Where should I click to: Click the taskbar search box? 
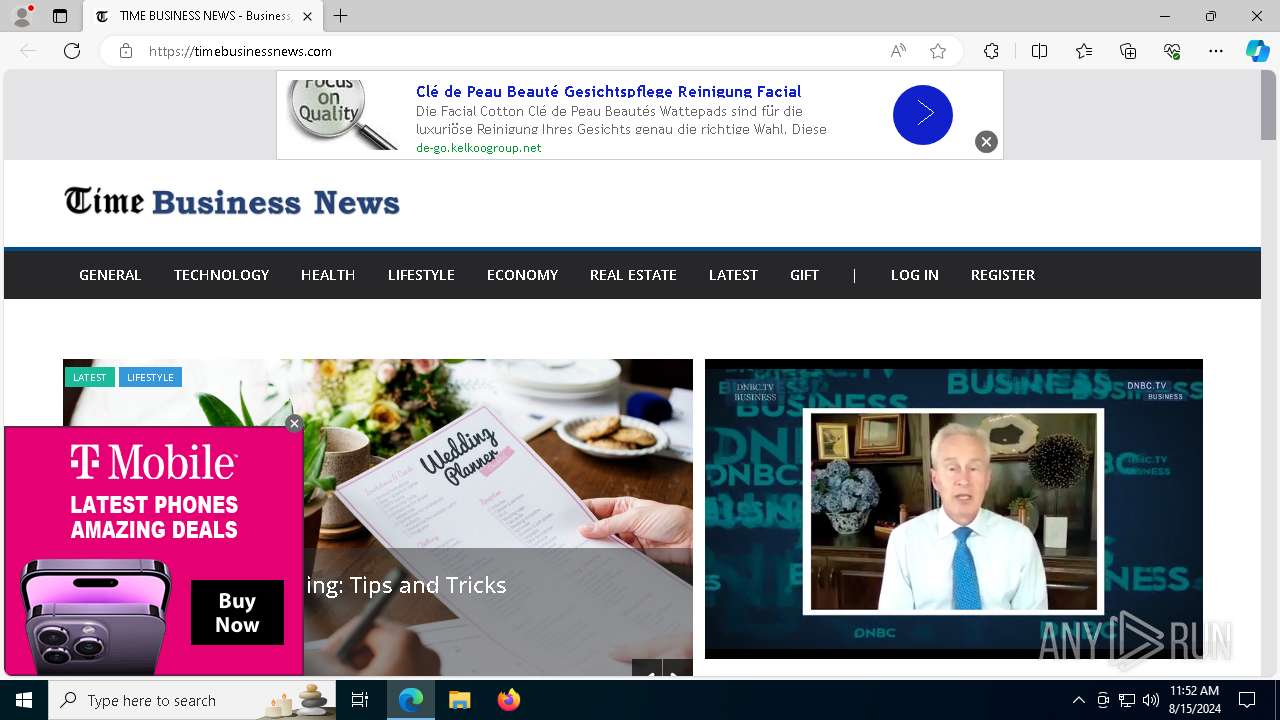[192, 700]
